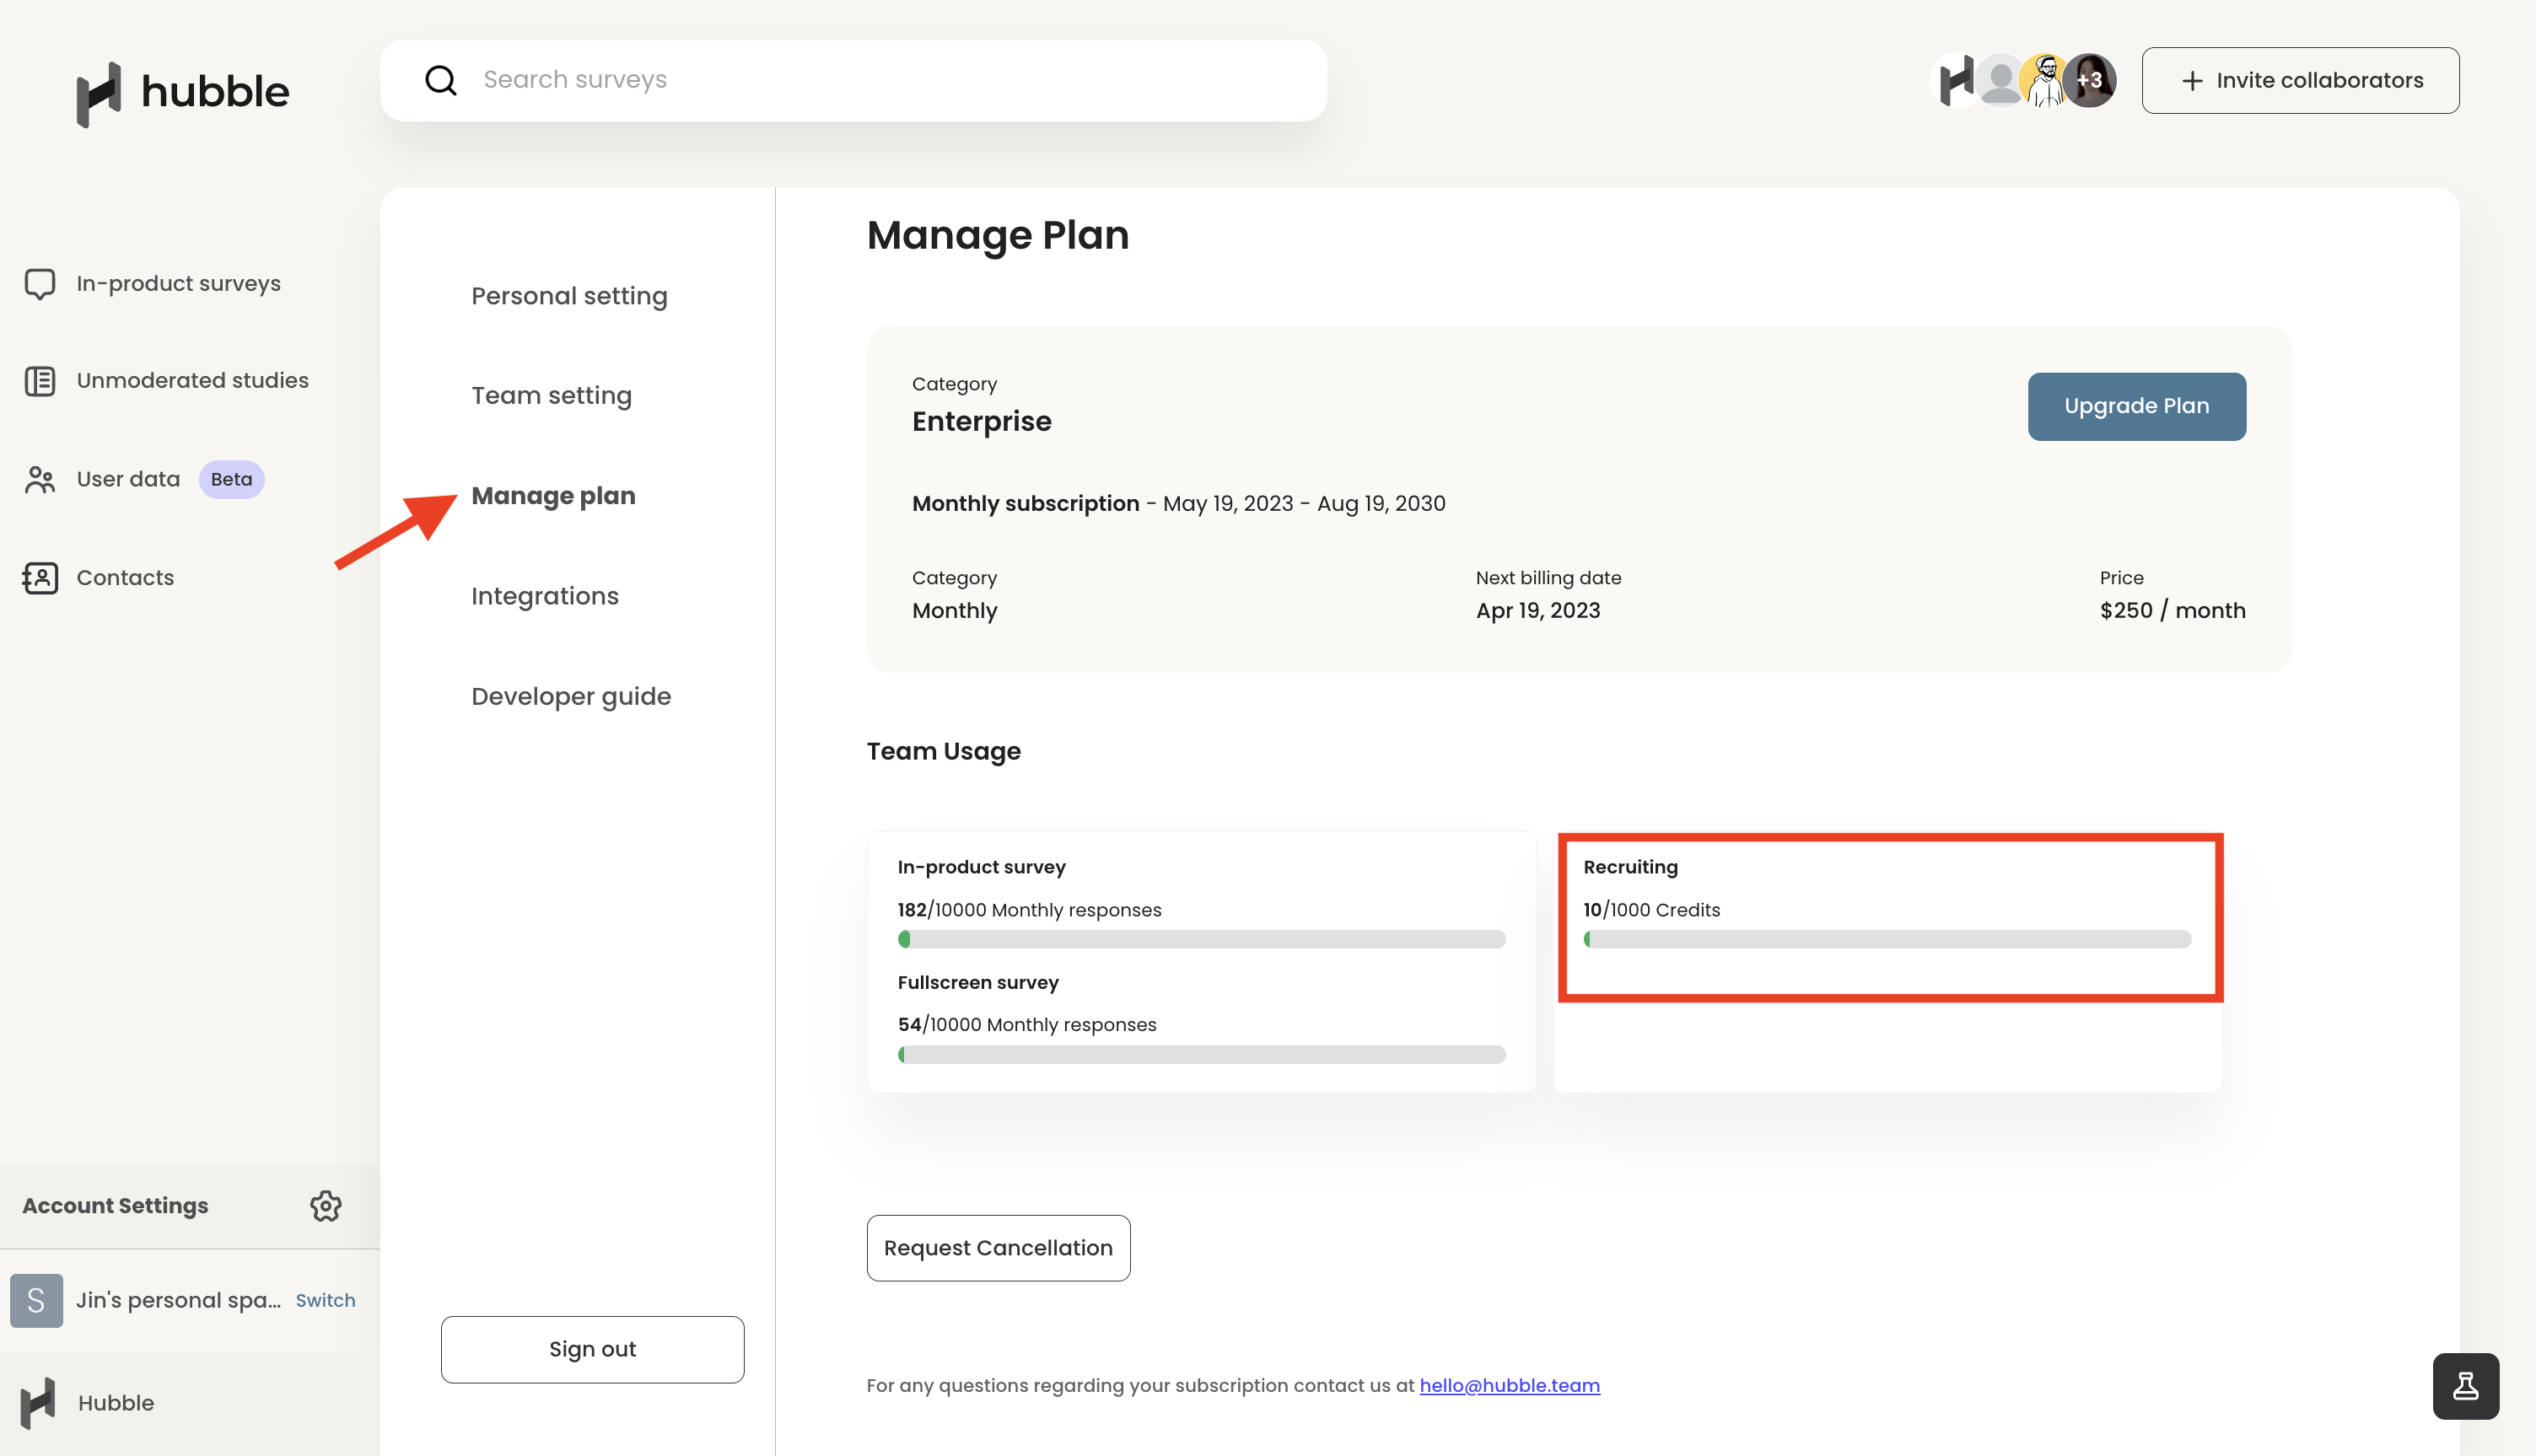Click Request Cancellation button
Viewport: 2536px width, 1456px height.
pyautogui.click(x=998, y=1248)
